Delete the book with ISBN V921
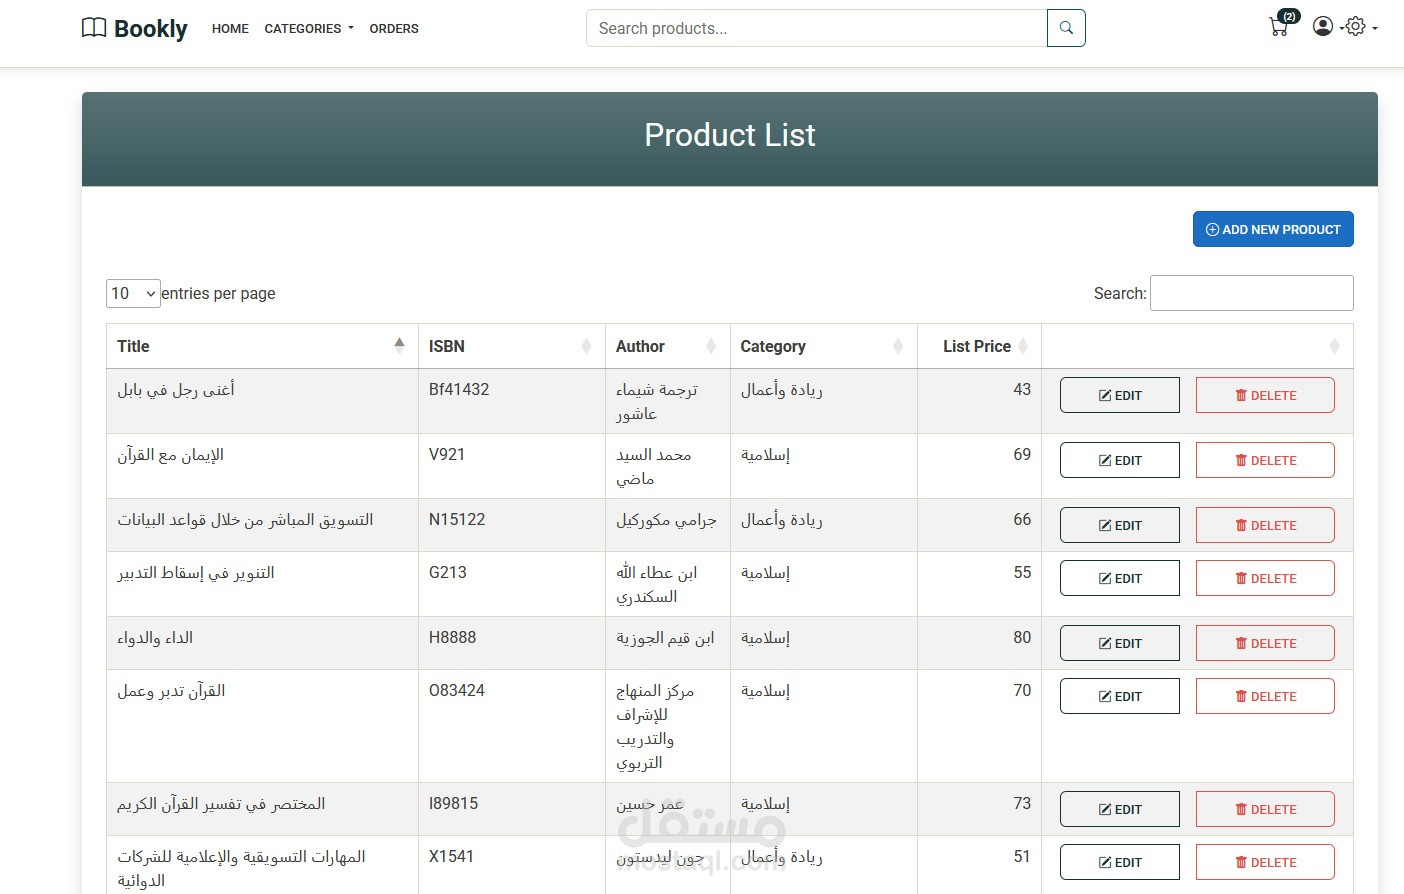 point(1265,460)
